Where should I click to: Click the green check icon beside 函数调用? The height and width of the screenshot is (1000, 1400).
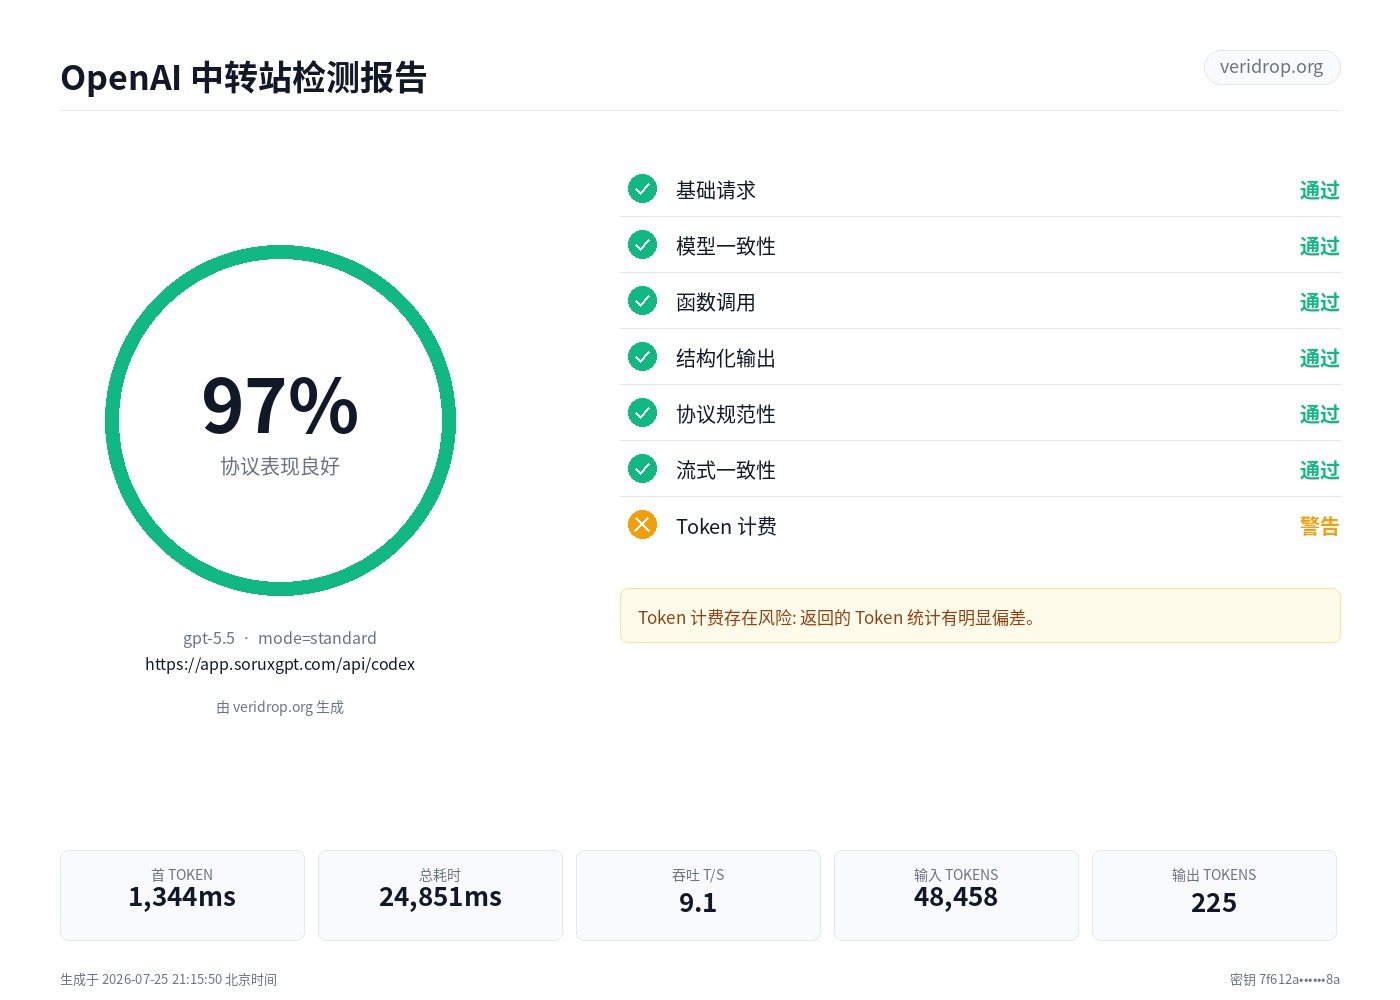642,301
